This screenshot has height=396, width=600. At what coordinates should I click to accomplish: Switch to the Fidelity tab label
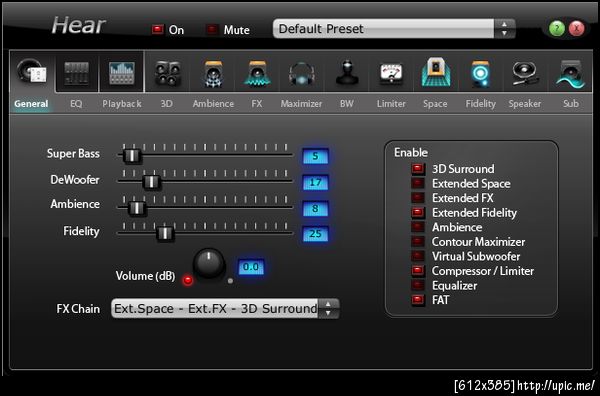click(x=481, y=104)
